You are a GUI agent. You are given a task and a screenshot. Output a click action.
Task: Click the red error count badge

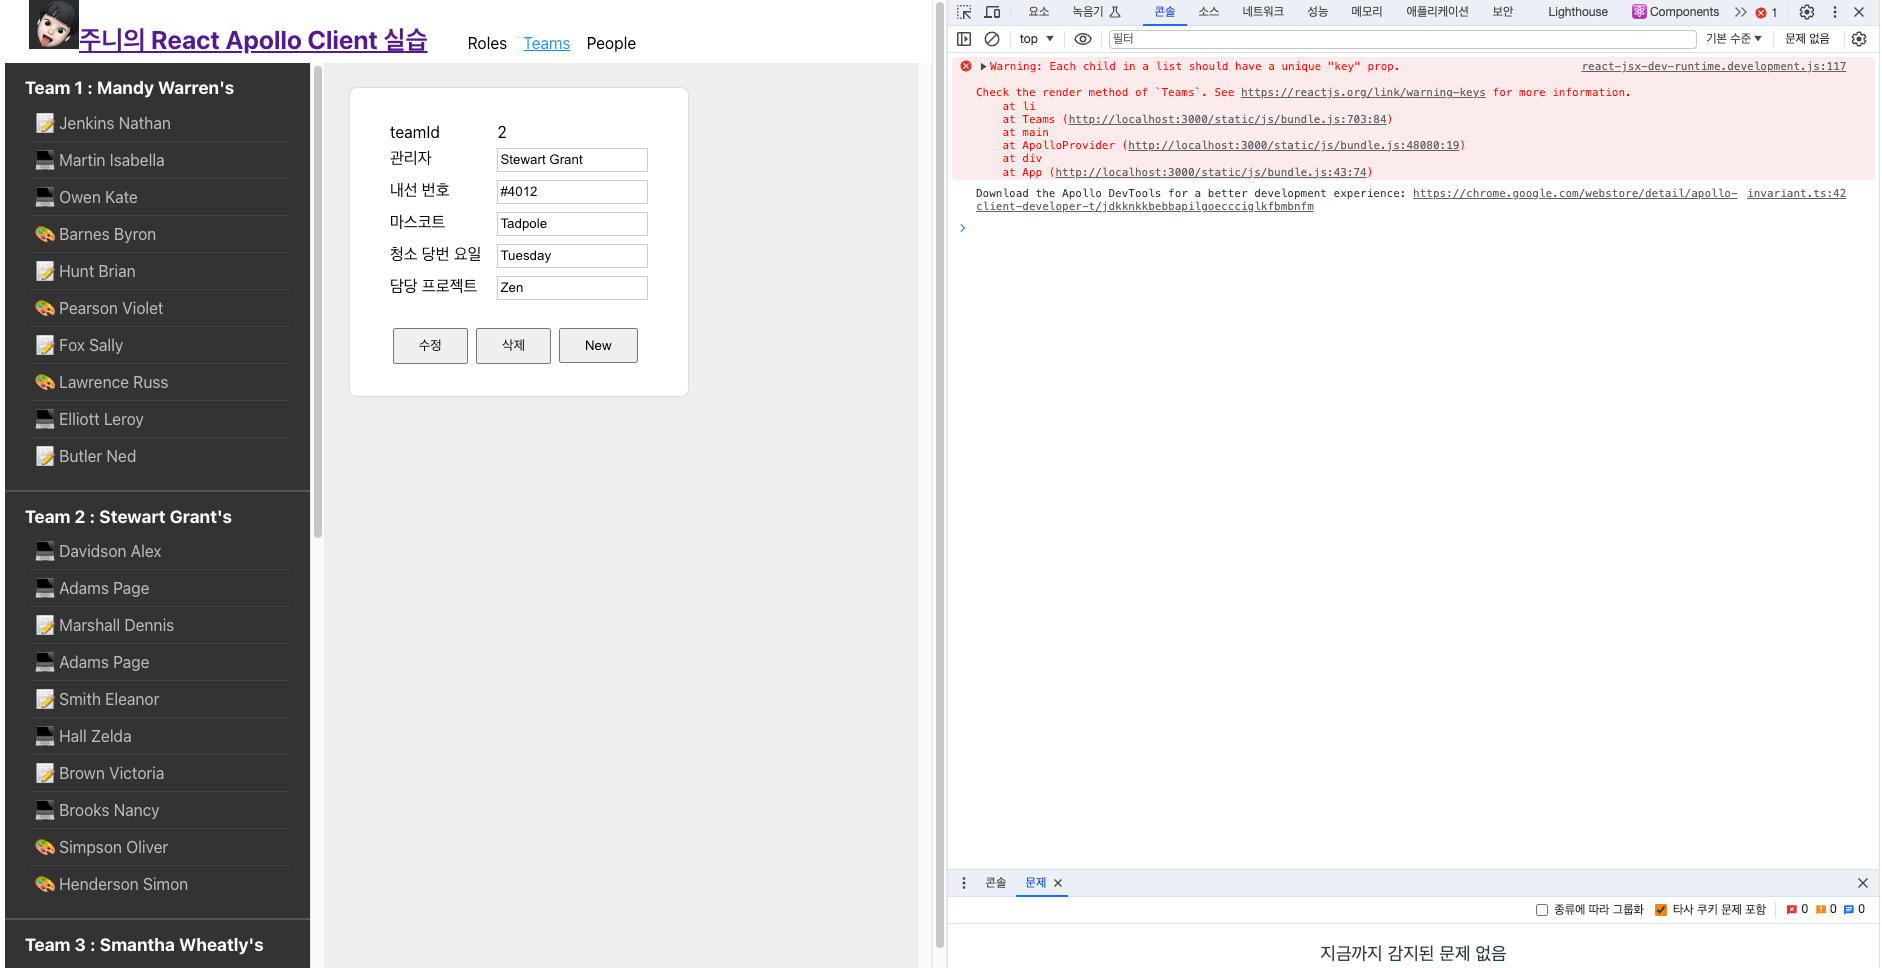[x=1767, y=13]
